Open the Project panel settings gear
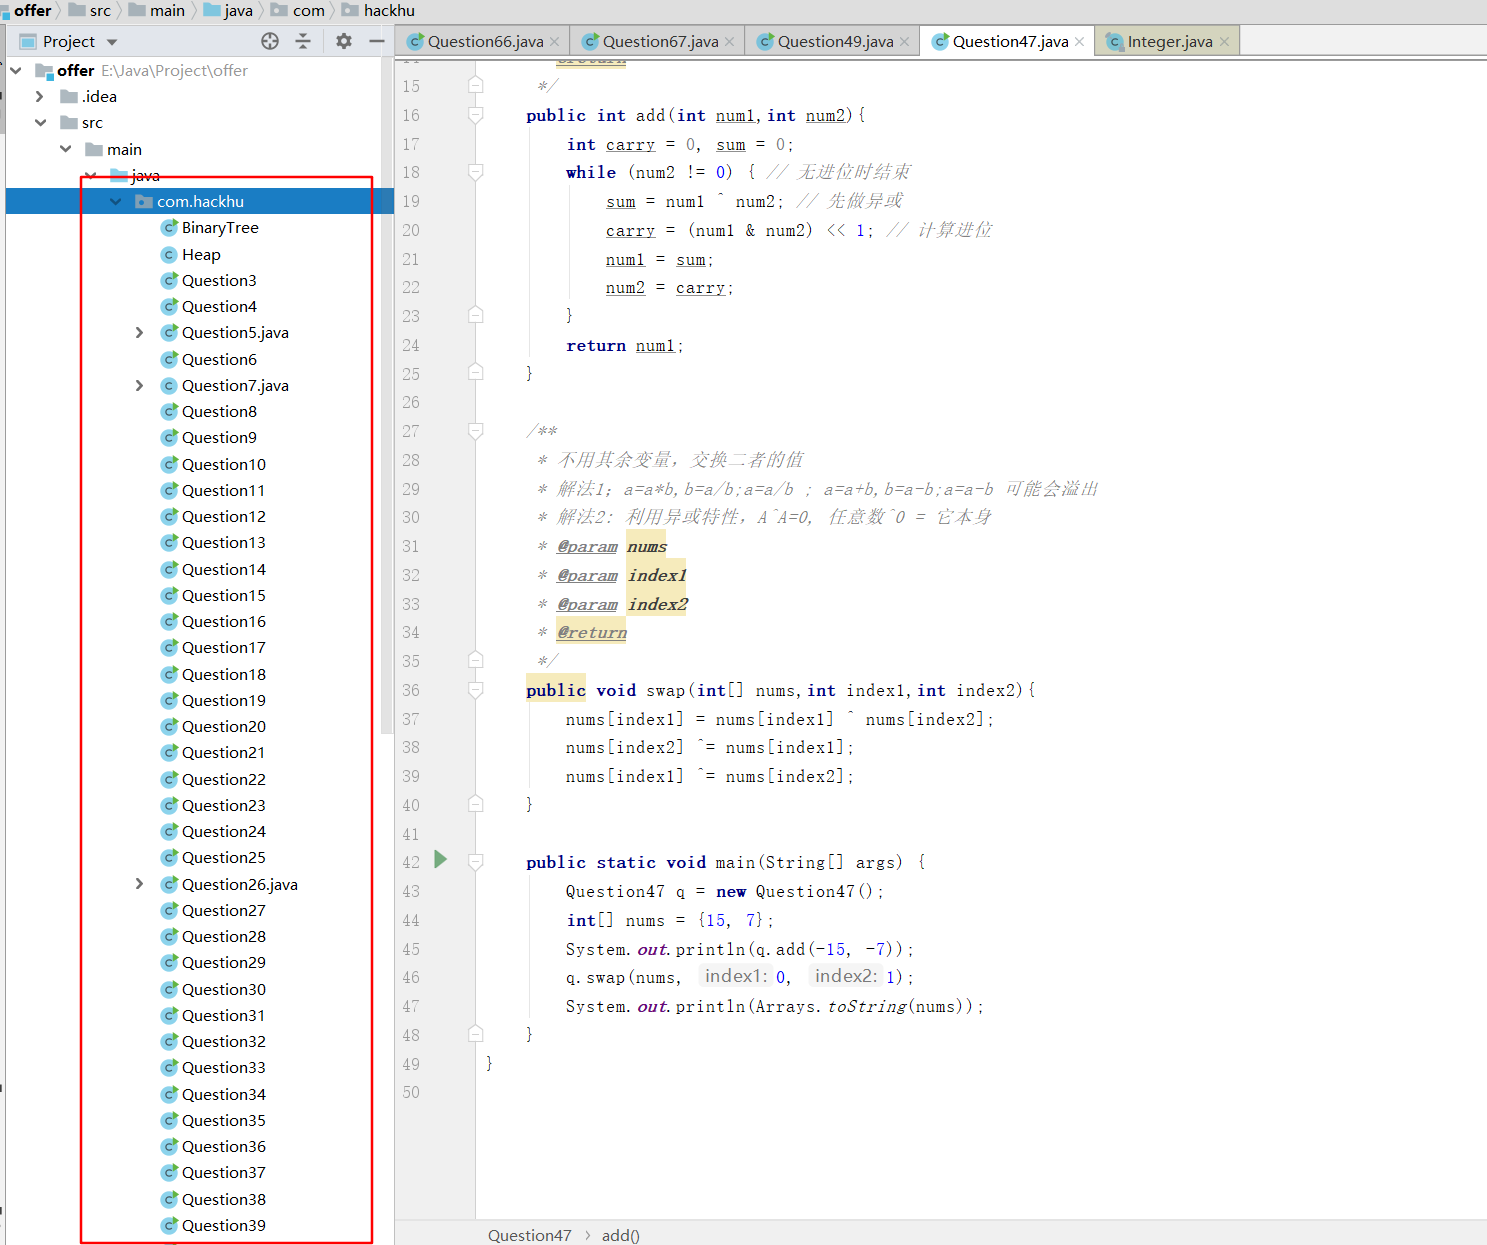 (344, 41)
